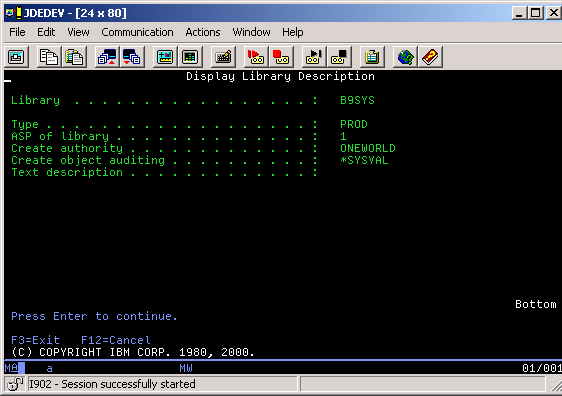562x396 pixels.
Task: Click the window resize grip corner
Action: pyautogui.click(x=556, y=386)
